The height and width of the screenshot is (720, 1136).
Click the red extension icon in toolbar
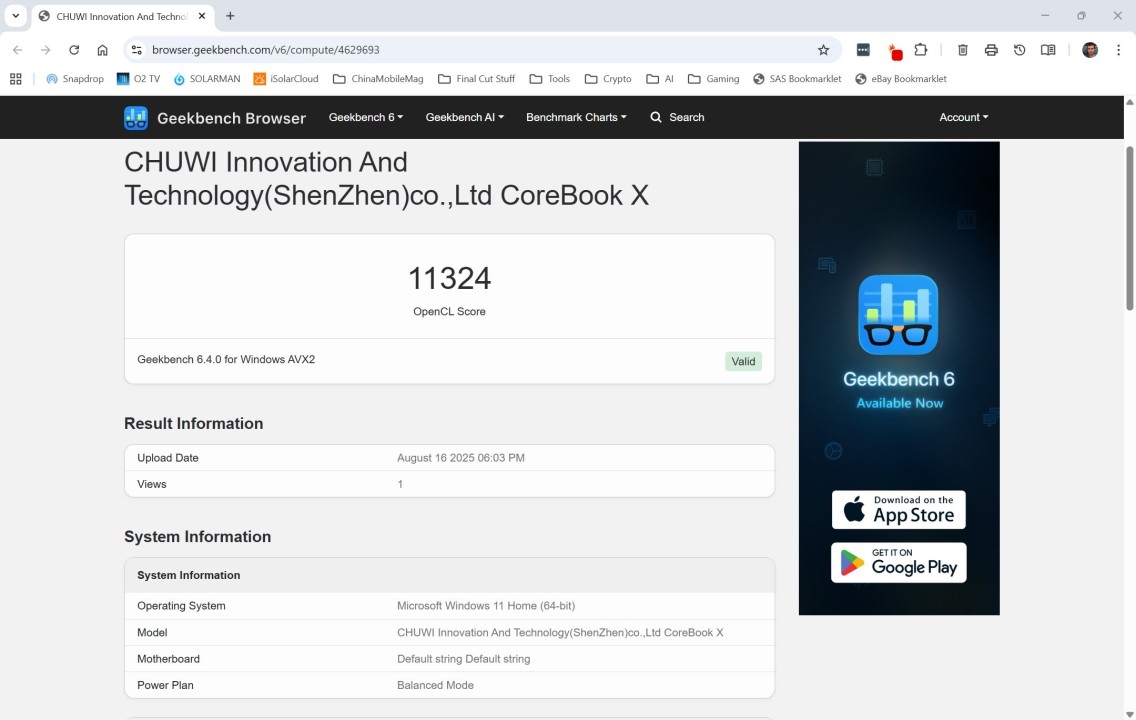coord(895,51)
